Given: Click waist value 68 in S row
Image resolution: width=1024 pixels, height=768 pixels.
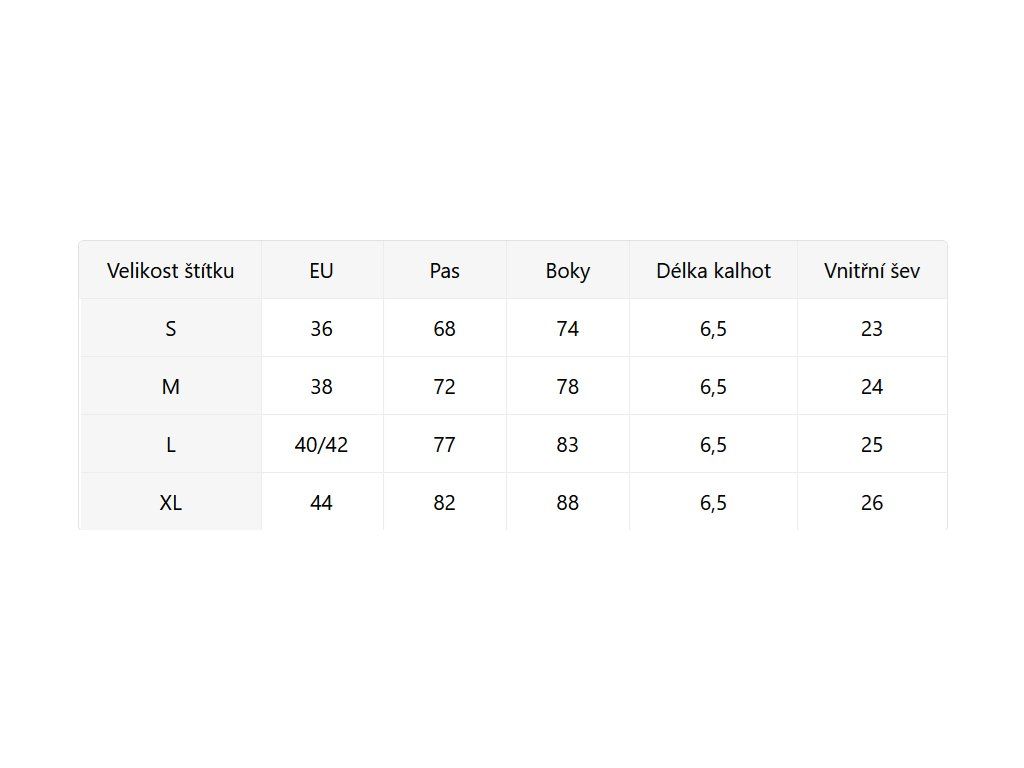Looking at the screenshot, I should tap(444, 329).
